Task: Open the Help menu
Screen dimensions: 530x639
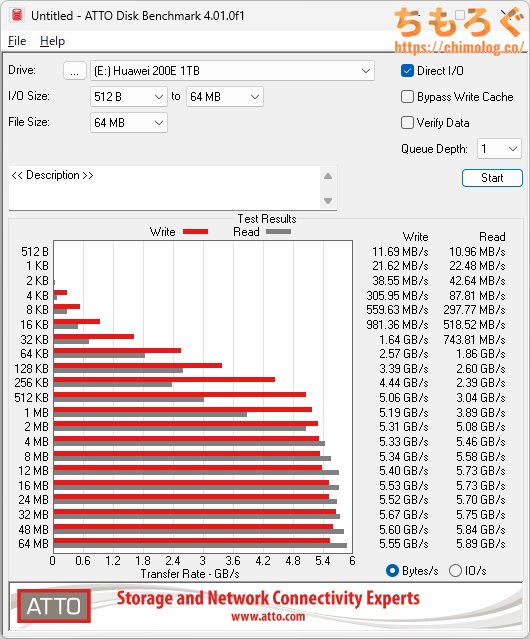Action: click(52, 41)
